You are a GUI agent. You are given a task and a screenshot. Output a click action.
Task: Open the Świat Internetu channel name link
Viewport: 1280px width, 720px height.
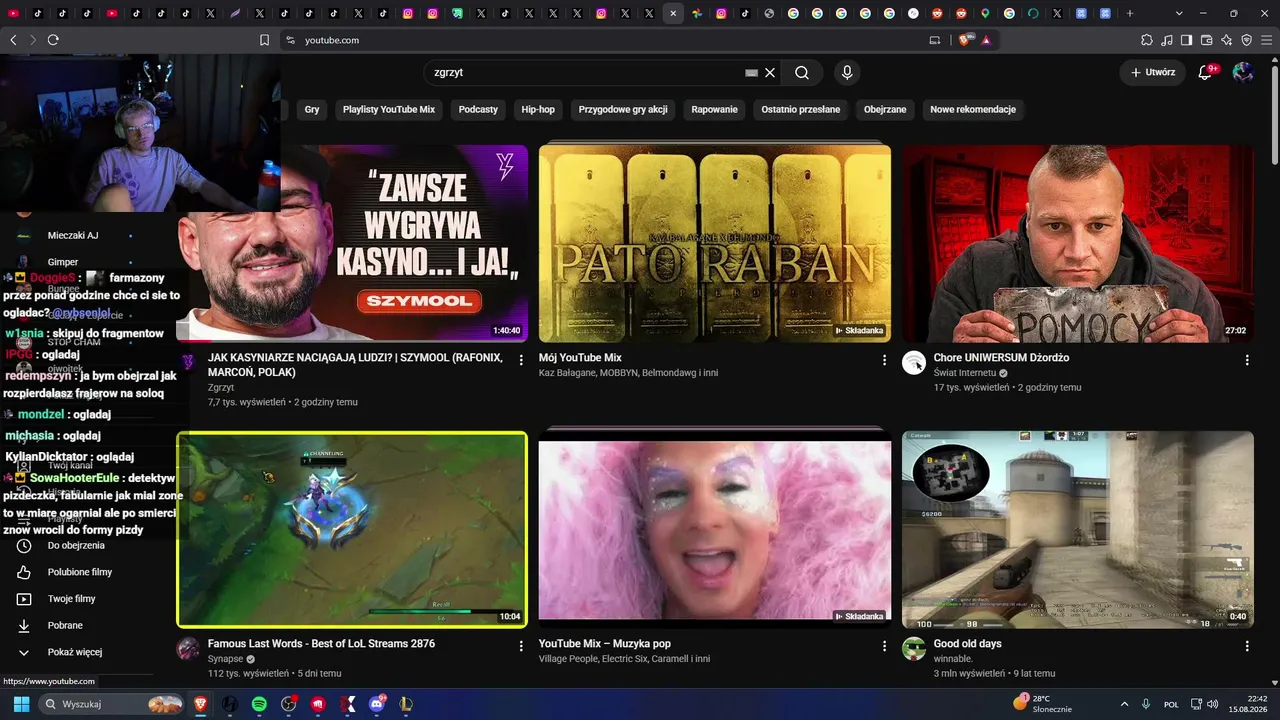[x=965, y=373]
